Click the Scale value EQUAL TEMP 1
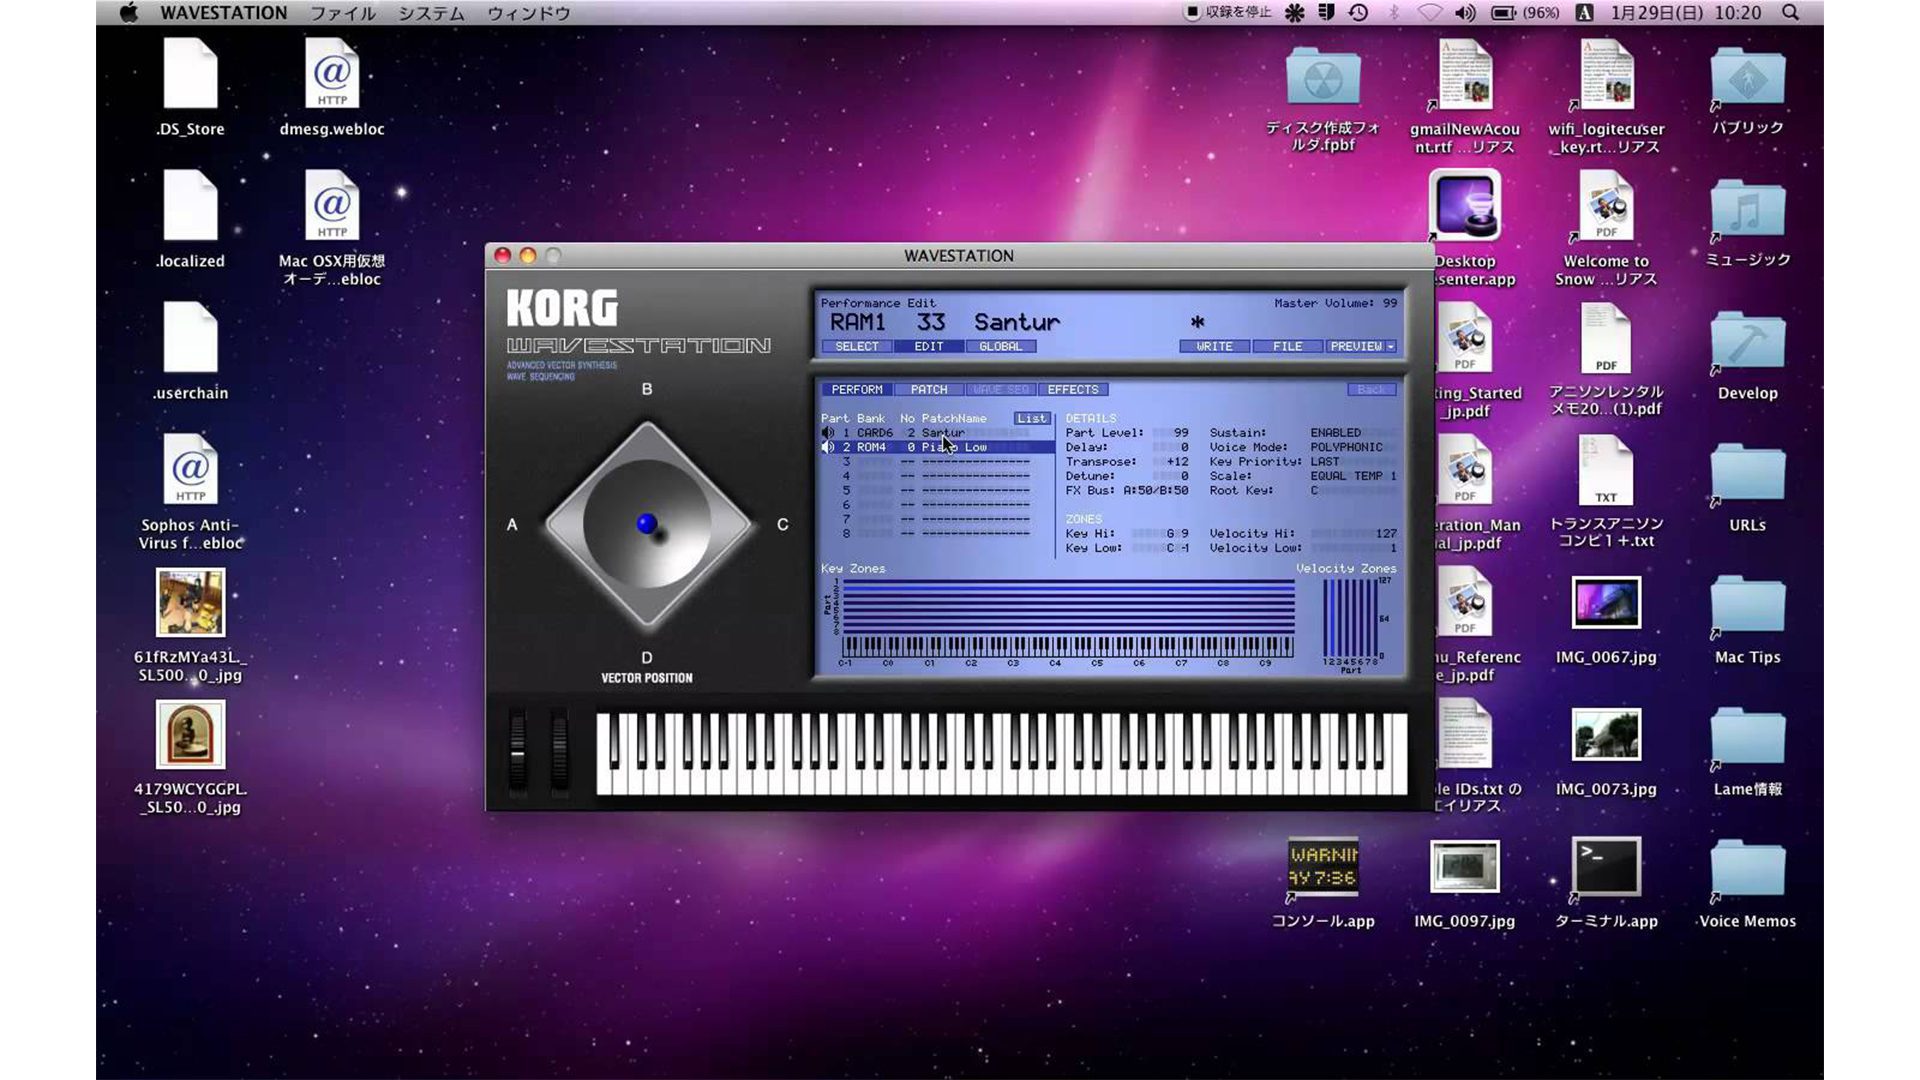This screenshot has width=1920, height=1080. pyautogui.click(x=1354, y=476)
